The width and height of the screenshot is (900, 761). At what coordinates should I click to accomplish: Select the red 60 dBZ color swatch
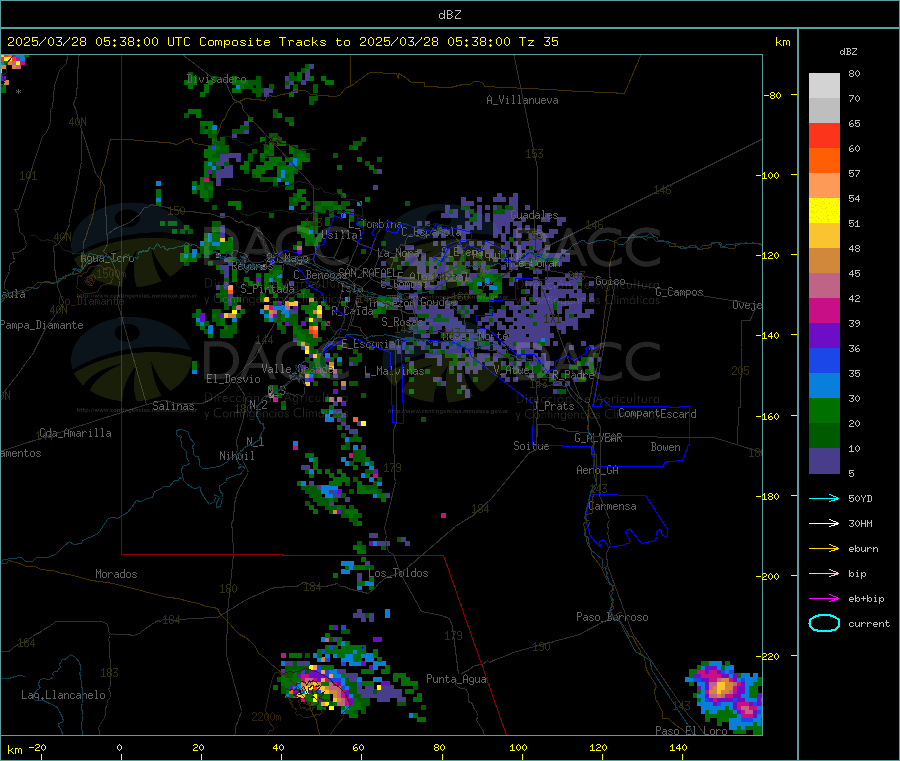tap(824, 135)
